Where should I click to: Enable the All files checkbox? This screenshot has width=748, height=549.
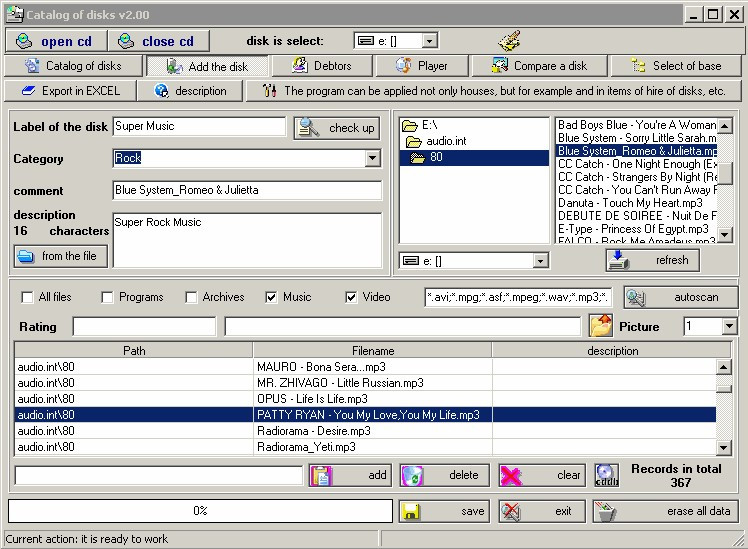(27, 297)
